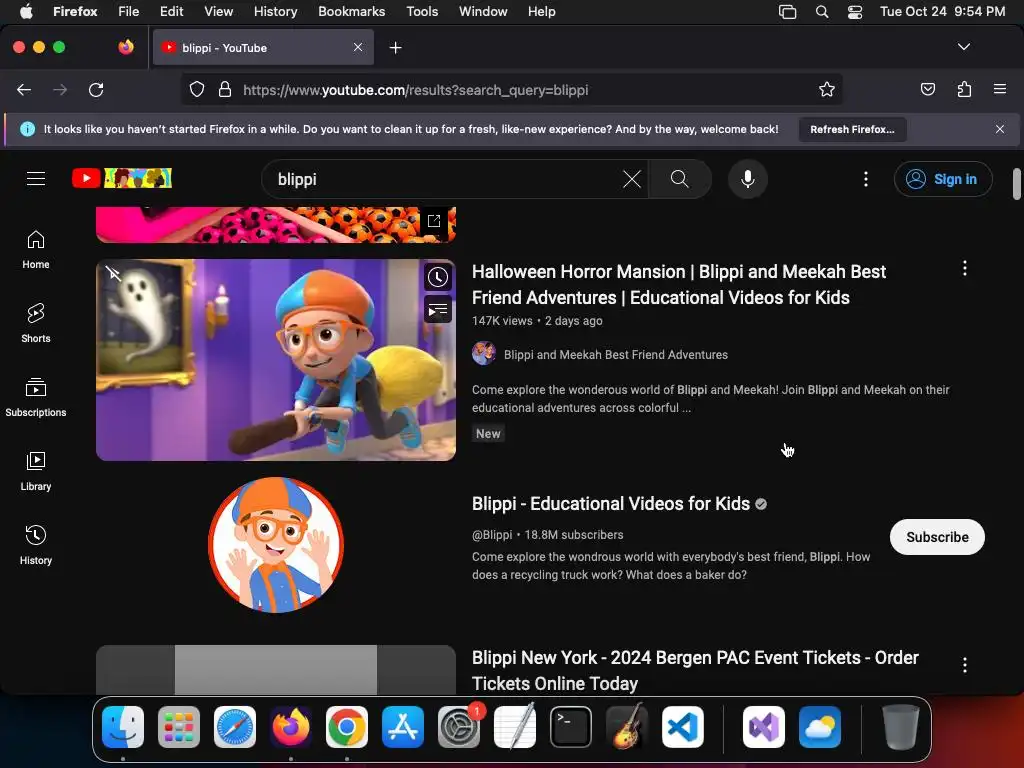This screenshot has height=768, width=1024.
Task: Add Halloween Horror Mansion video to queue
Action: pyautogui.click(x=438, y=309)
